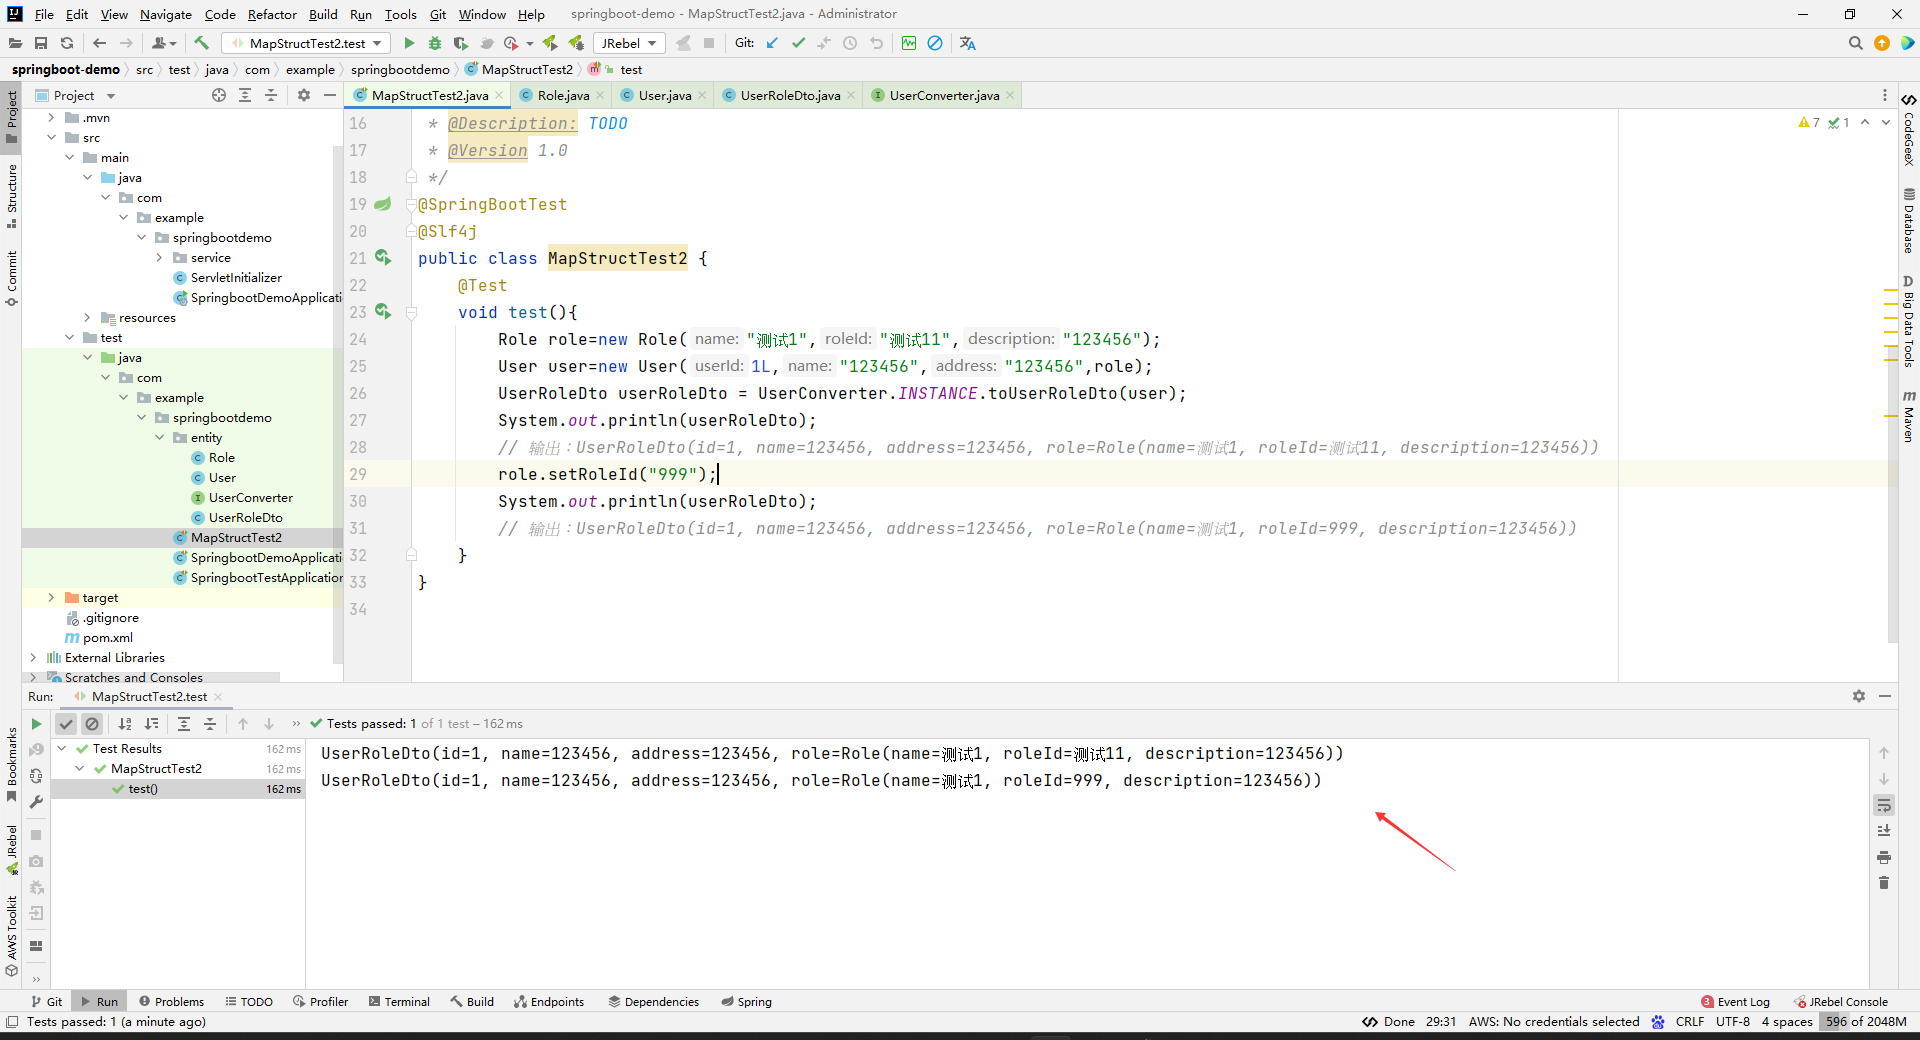
Task: Select UserConverter in project tree
Action: pyautogui.click(x=250, y=498)
